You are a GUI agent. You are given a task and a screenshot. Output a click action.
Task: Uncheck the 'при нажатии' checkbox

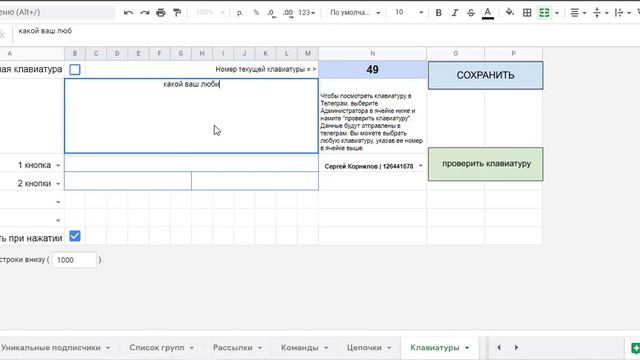pos(75,236)
